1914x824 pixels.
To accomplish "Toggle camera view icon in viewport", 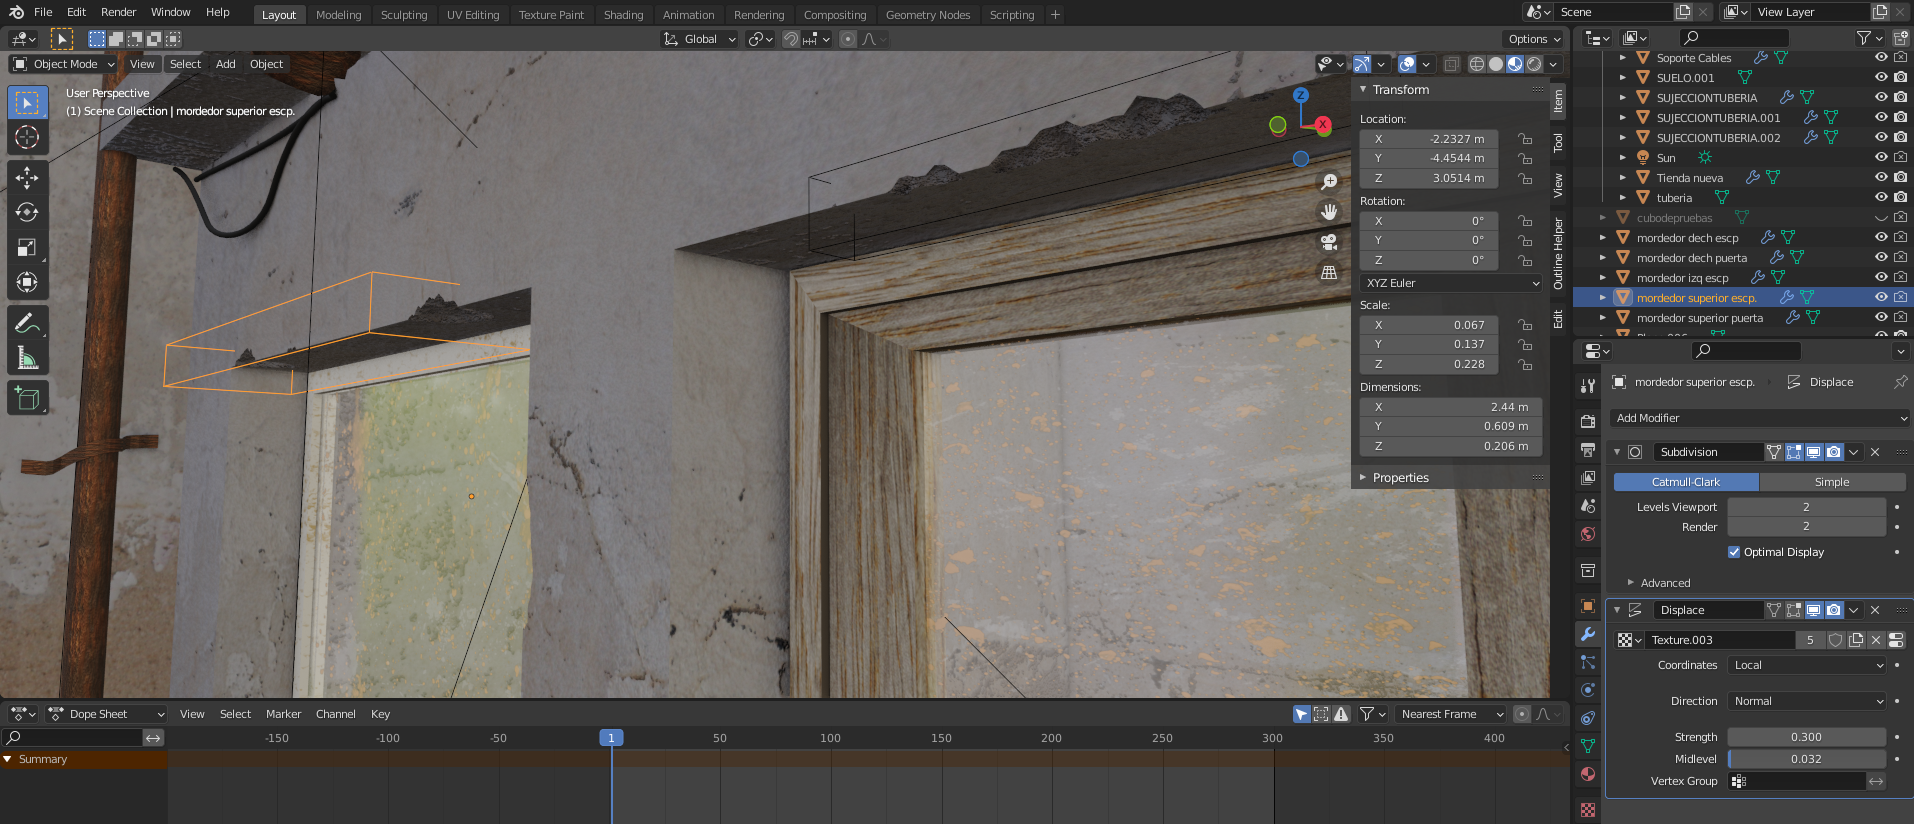I will point(1329,242).
